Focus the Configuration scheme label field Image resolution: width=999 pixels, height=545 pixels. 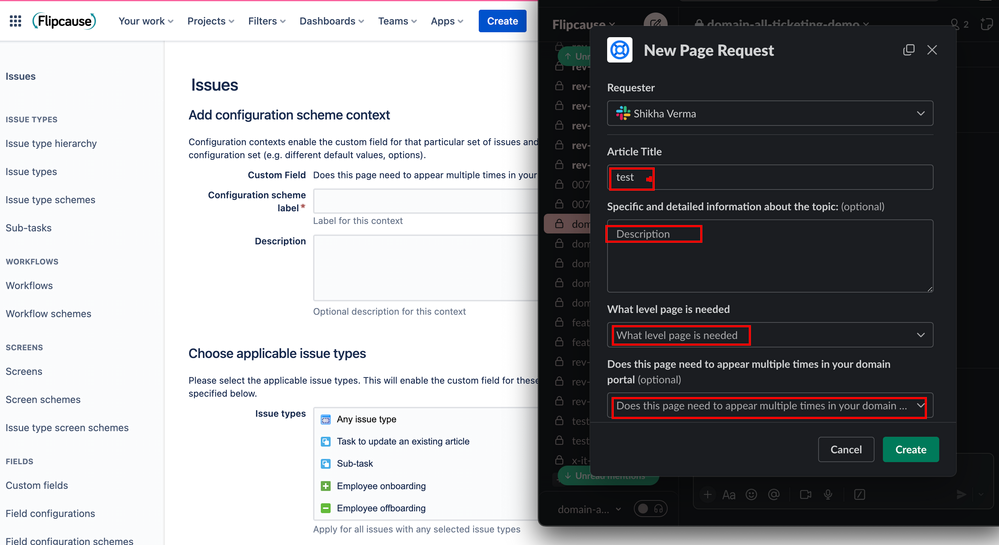coord(426,201)
